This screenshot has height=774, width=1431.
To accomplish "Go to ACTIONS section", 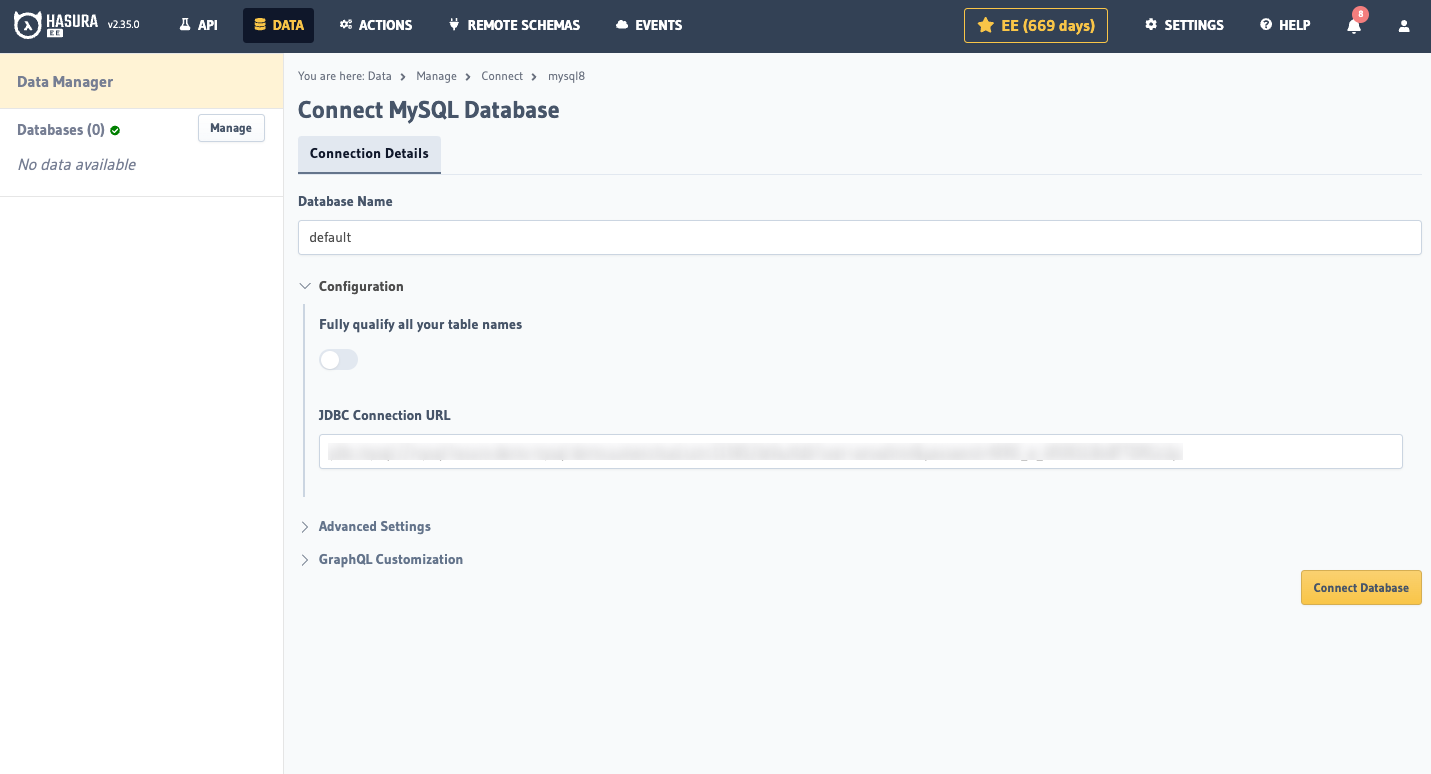I will tap(375, 25).
